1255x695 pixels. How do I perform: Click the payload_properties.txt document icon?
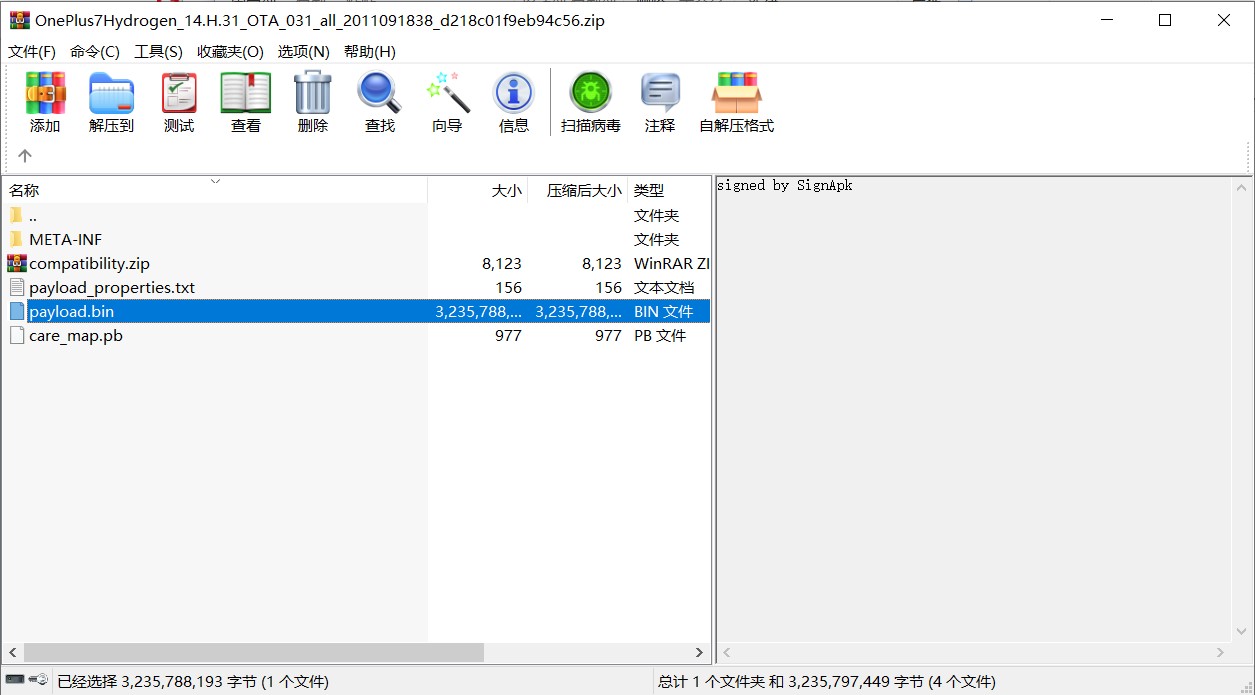(x=16, y=287)
